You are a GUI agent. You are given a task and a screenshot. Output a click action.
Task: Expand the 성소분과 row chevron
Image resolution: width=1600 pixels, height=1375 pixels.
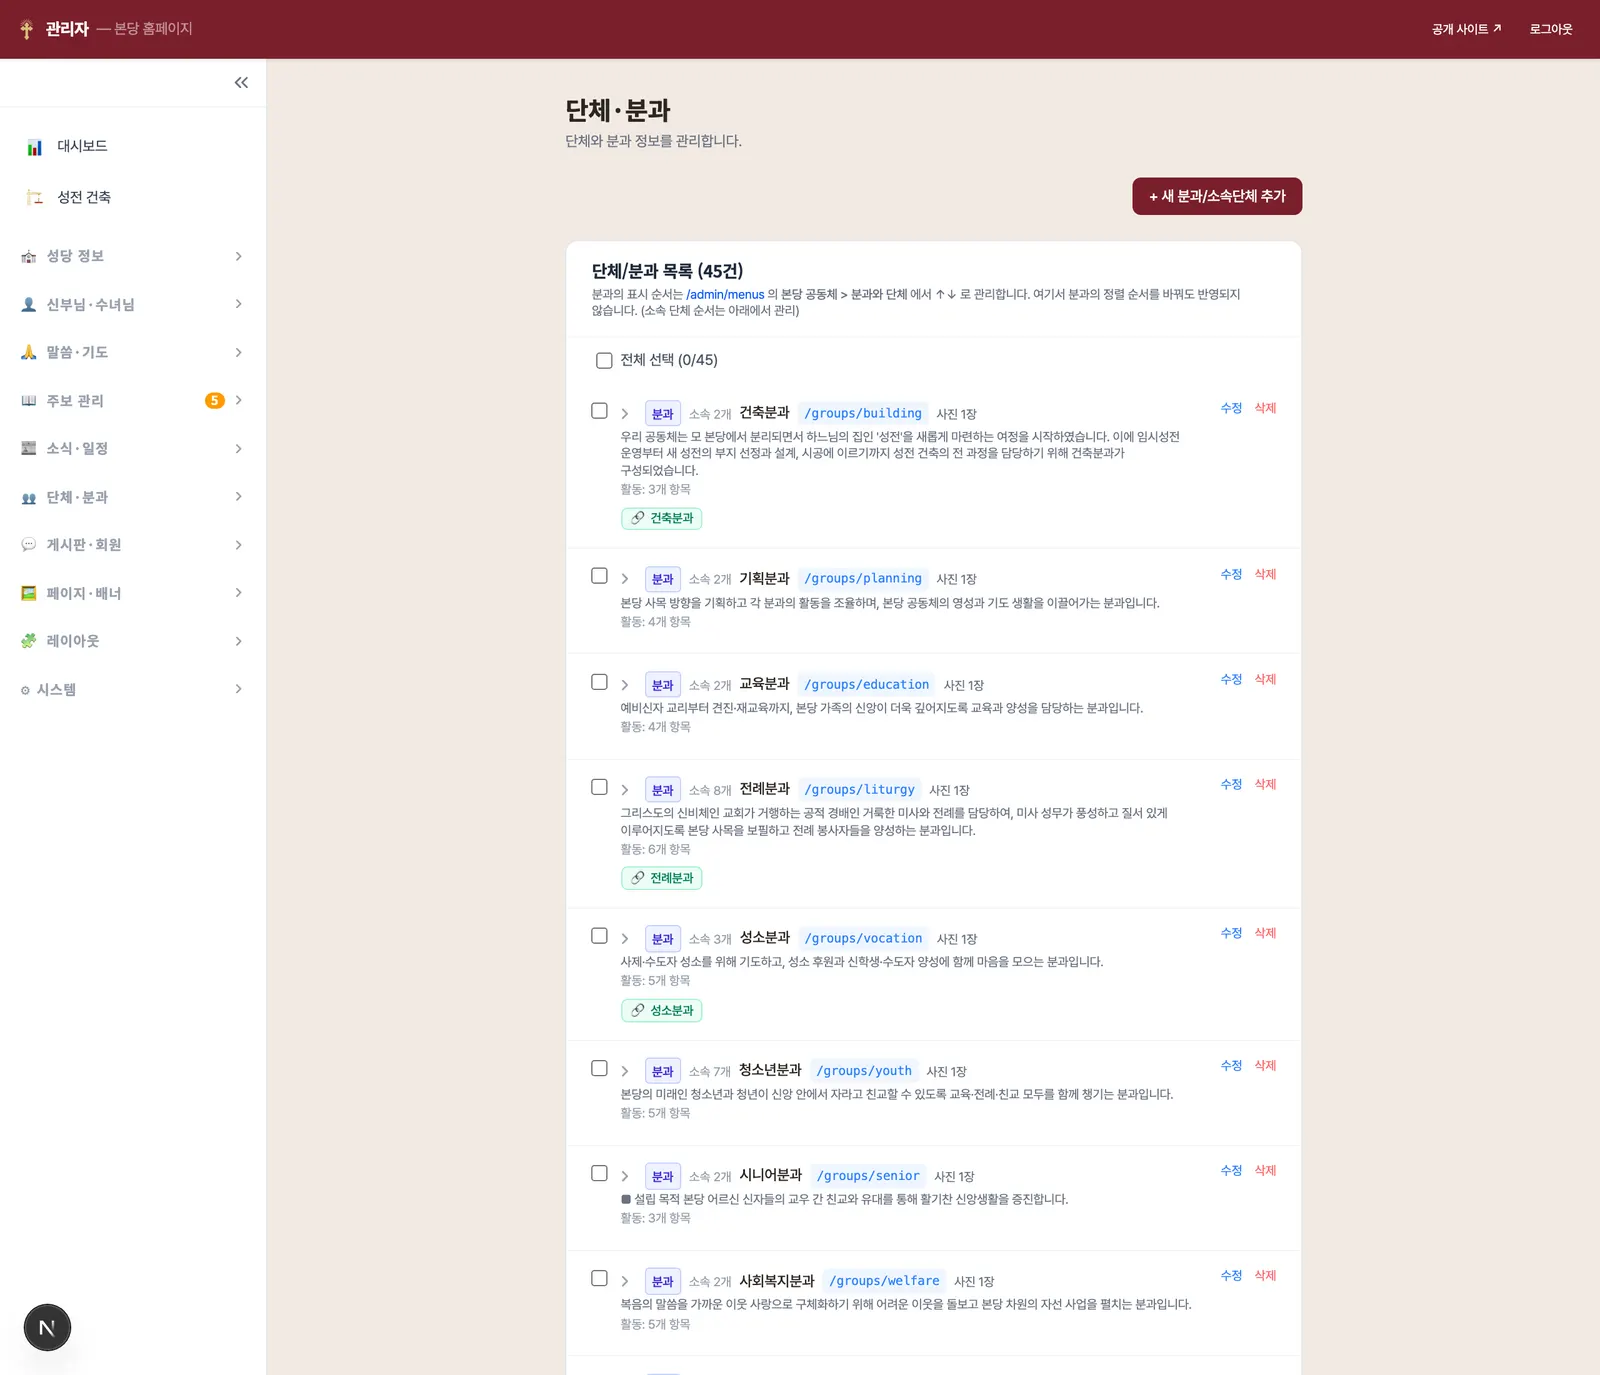(625, 939)
